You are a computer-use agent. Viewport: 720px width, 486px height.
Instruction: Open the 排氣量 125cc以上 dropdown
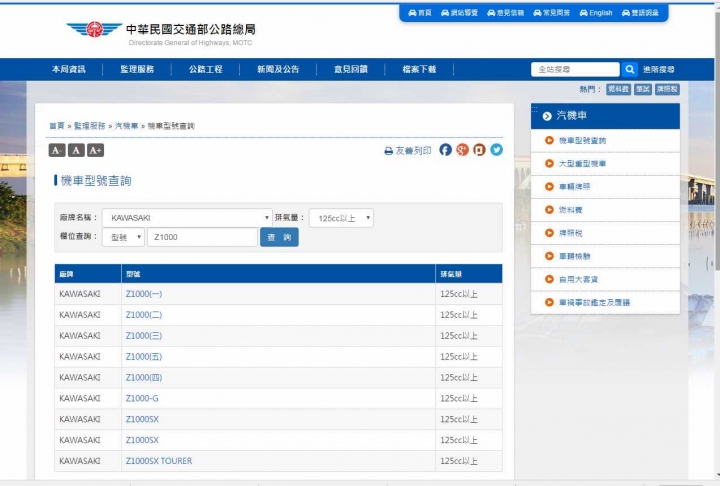pos(341,218)
